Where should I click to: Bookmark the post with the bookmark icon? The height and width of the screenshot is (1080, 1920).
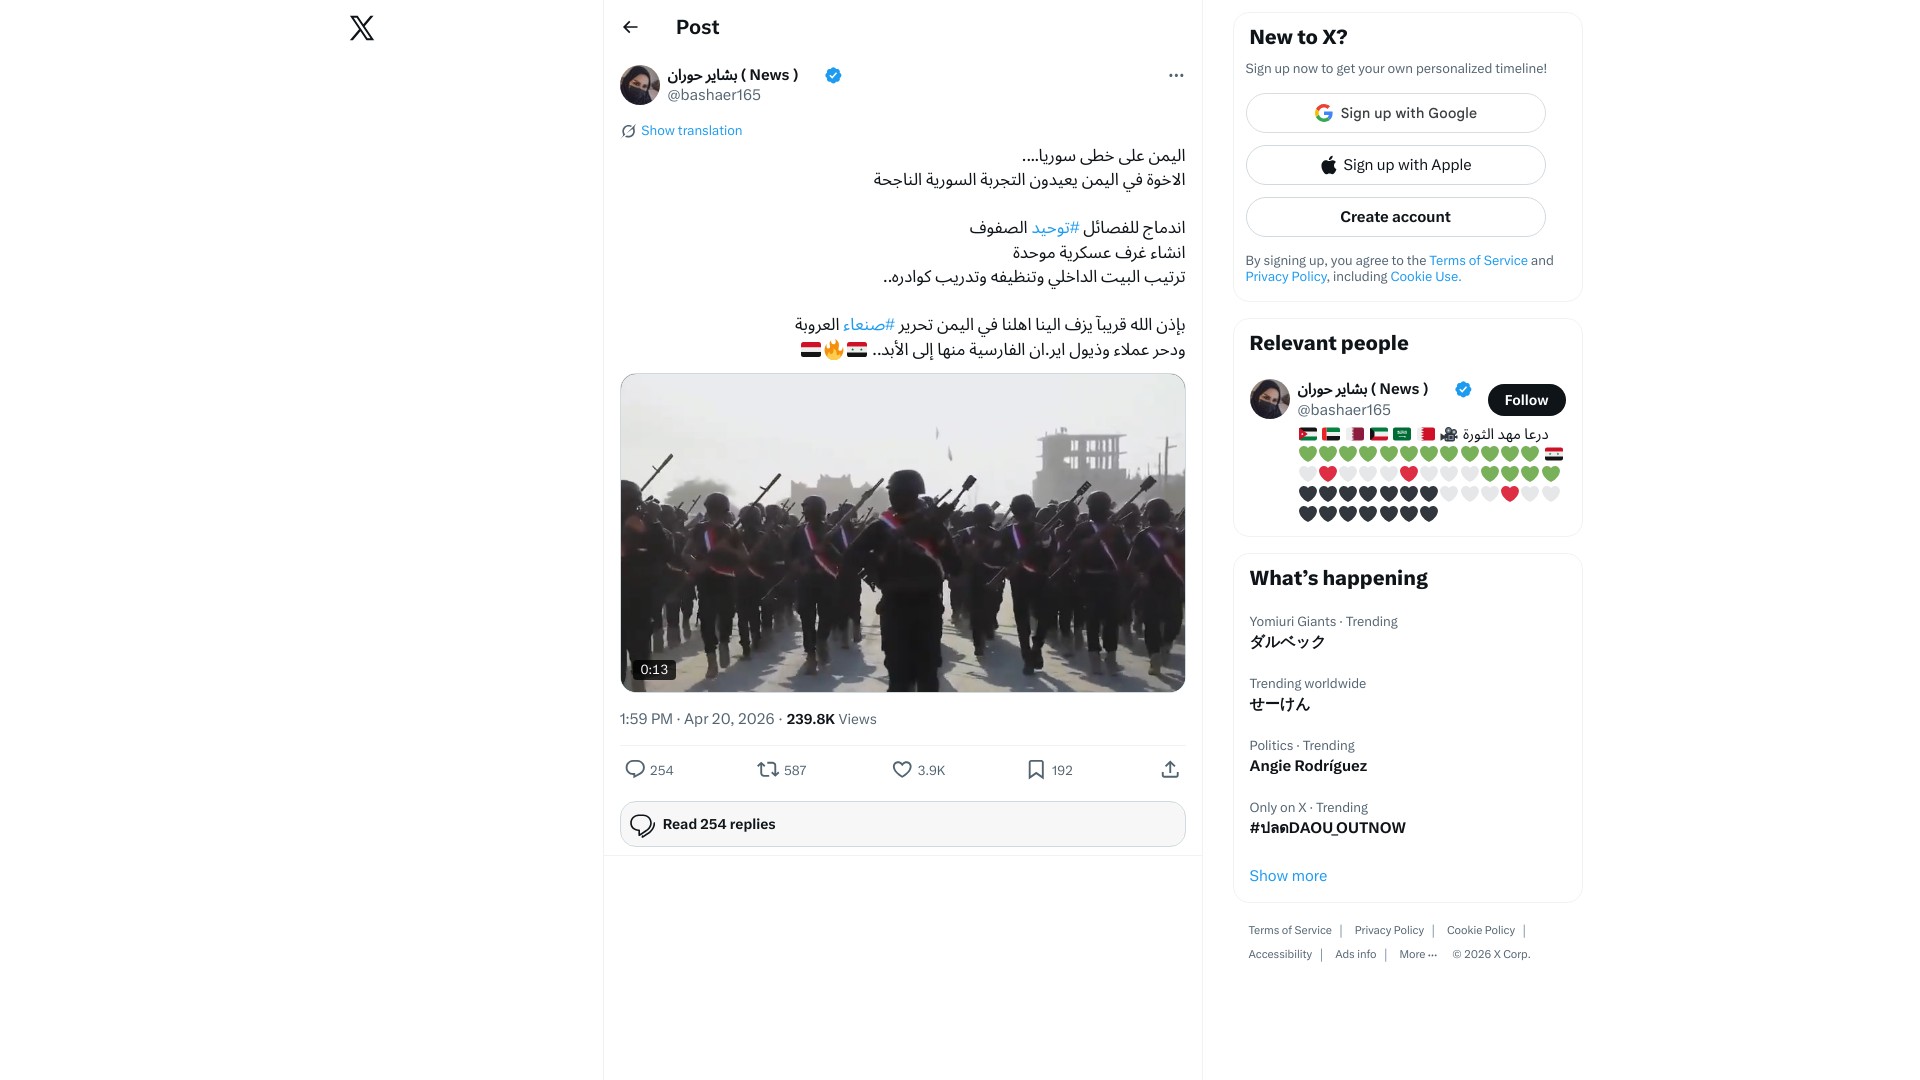coord(1036,769)
